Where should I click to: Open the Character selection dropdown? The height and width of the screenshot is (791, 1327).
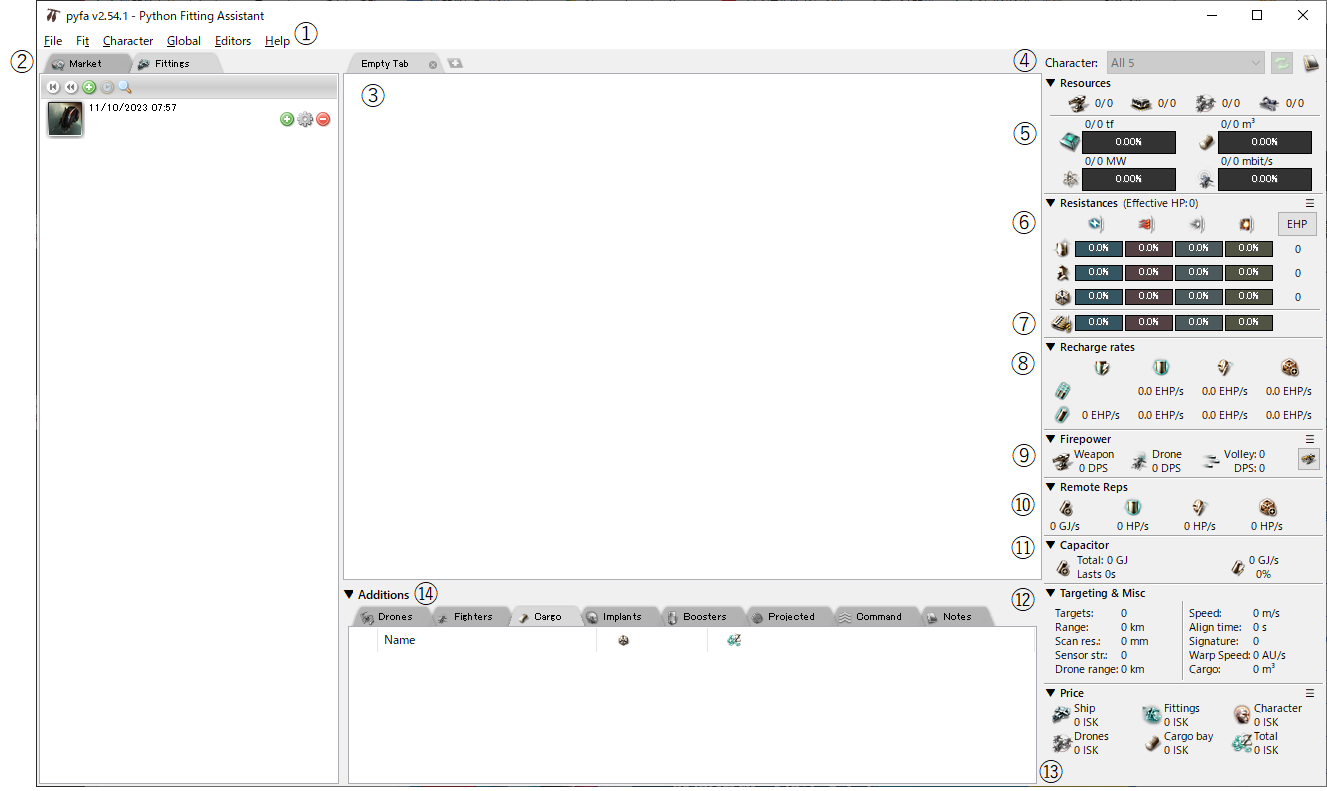1186,62
